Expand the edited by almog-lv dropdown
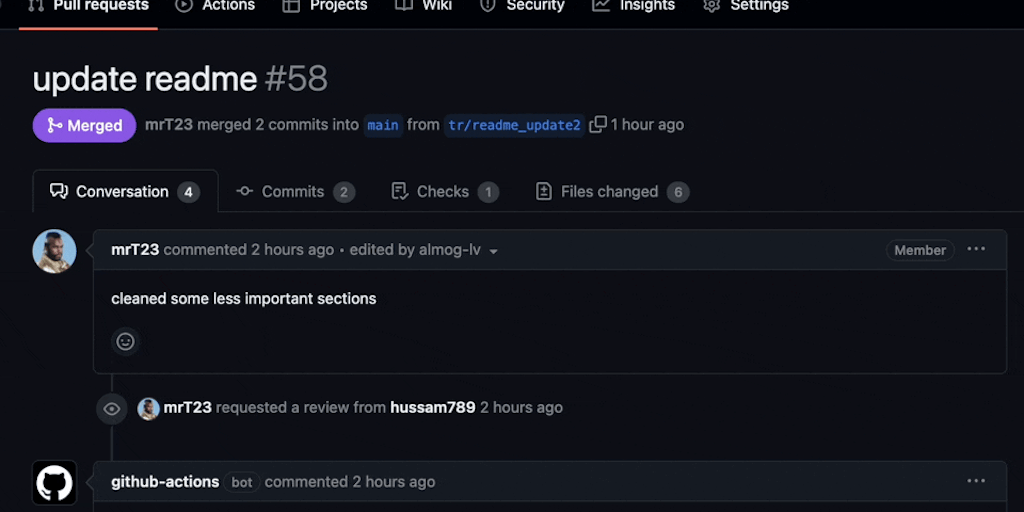This screenshot has width=1024, height=512. tap(493, 251)
